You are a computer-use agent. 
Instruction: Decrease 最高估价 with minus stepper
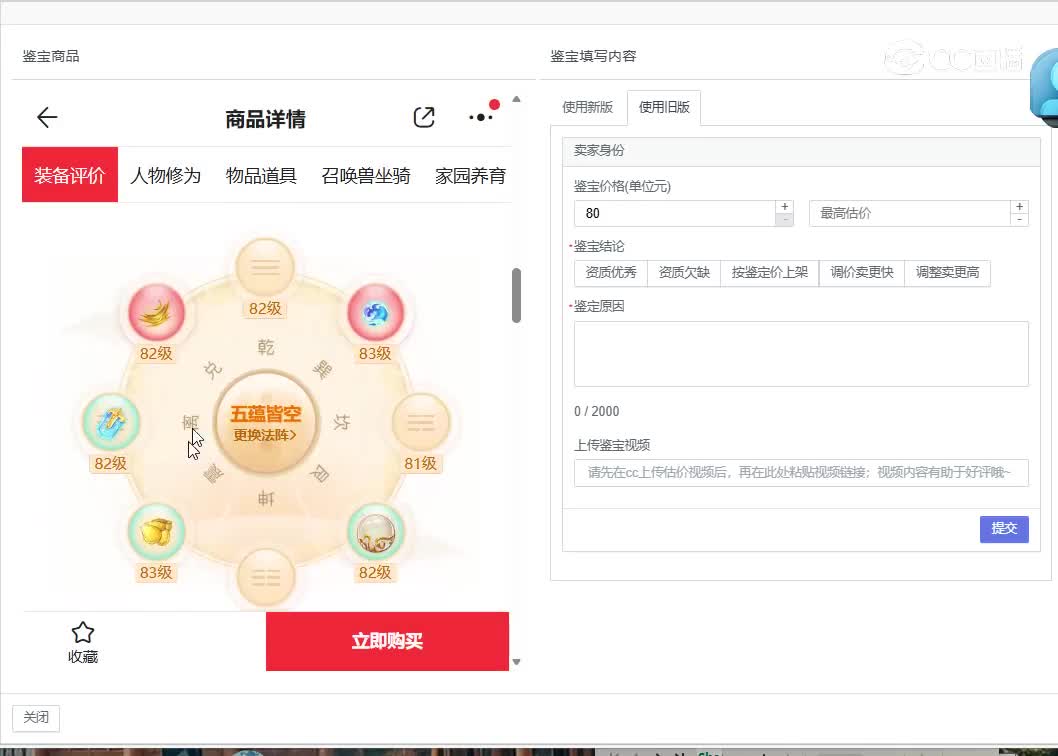(1020, 220)
